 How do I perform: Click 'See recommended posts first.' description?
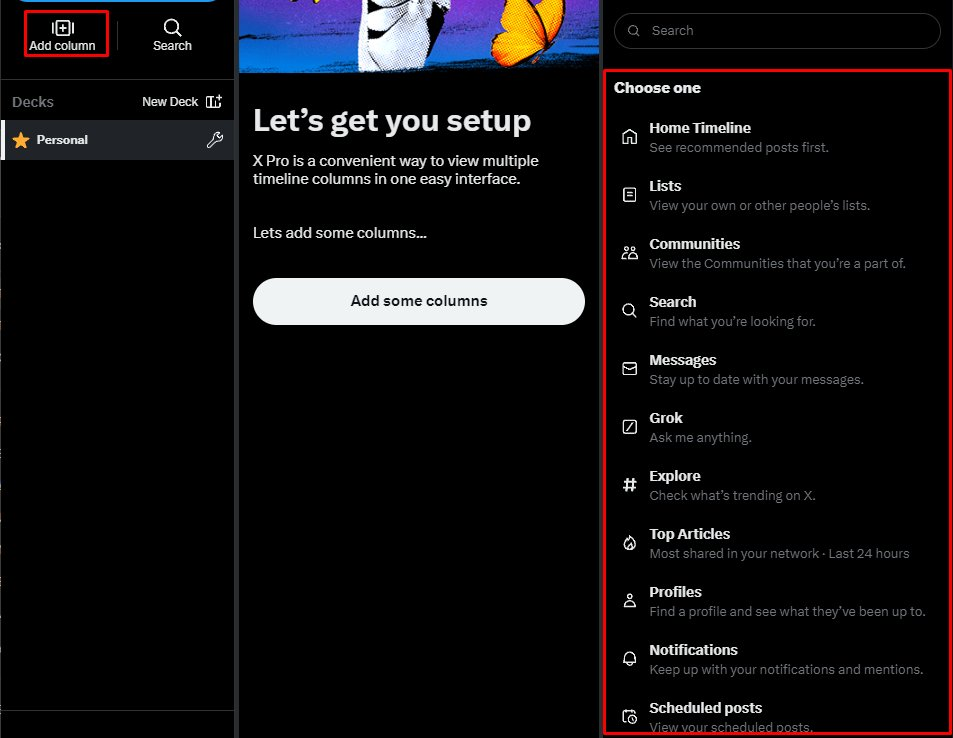pyautogui.click(x=738, y=148)
